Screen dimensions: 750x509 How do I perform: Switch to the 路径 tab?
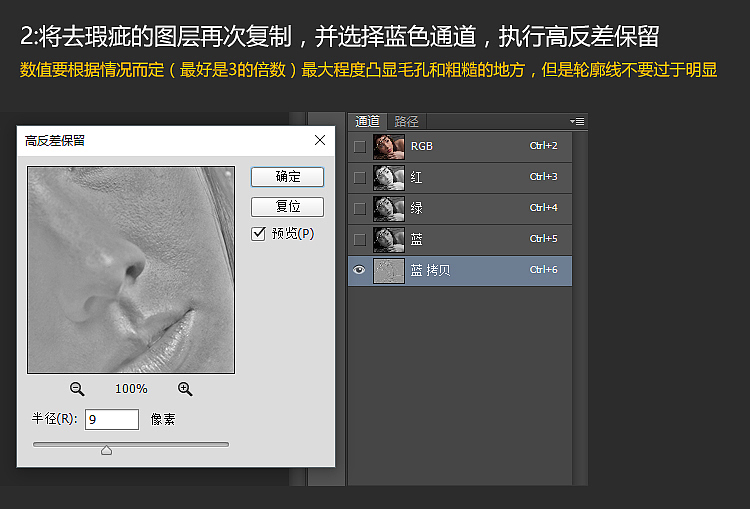pos(407,122)
